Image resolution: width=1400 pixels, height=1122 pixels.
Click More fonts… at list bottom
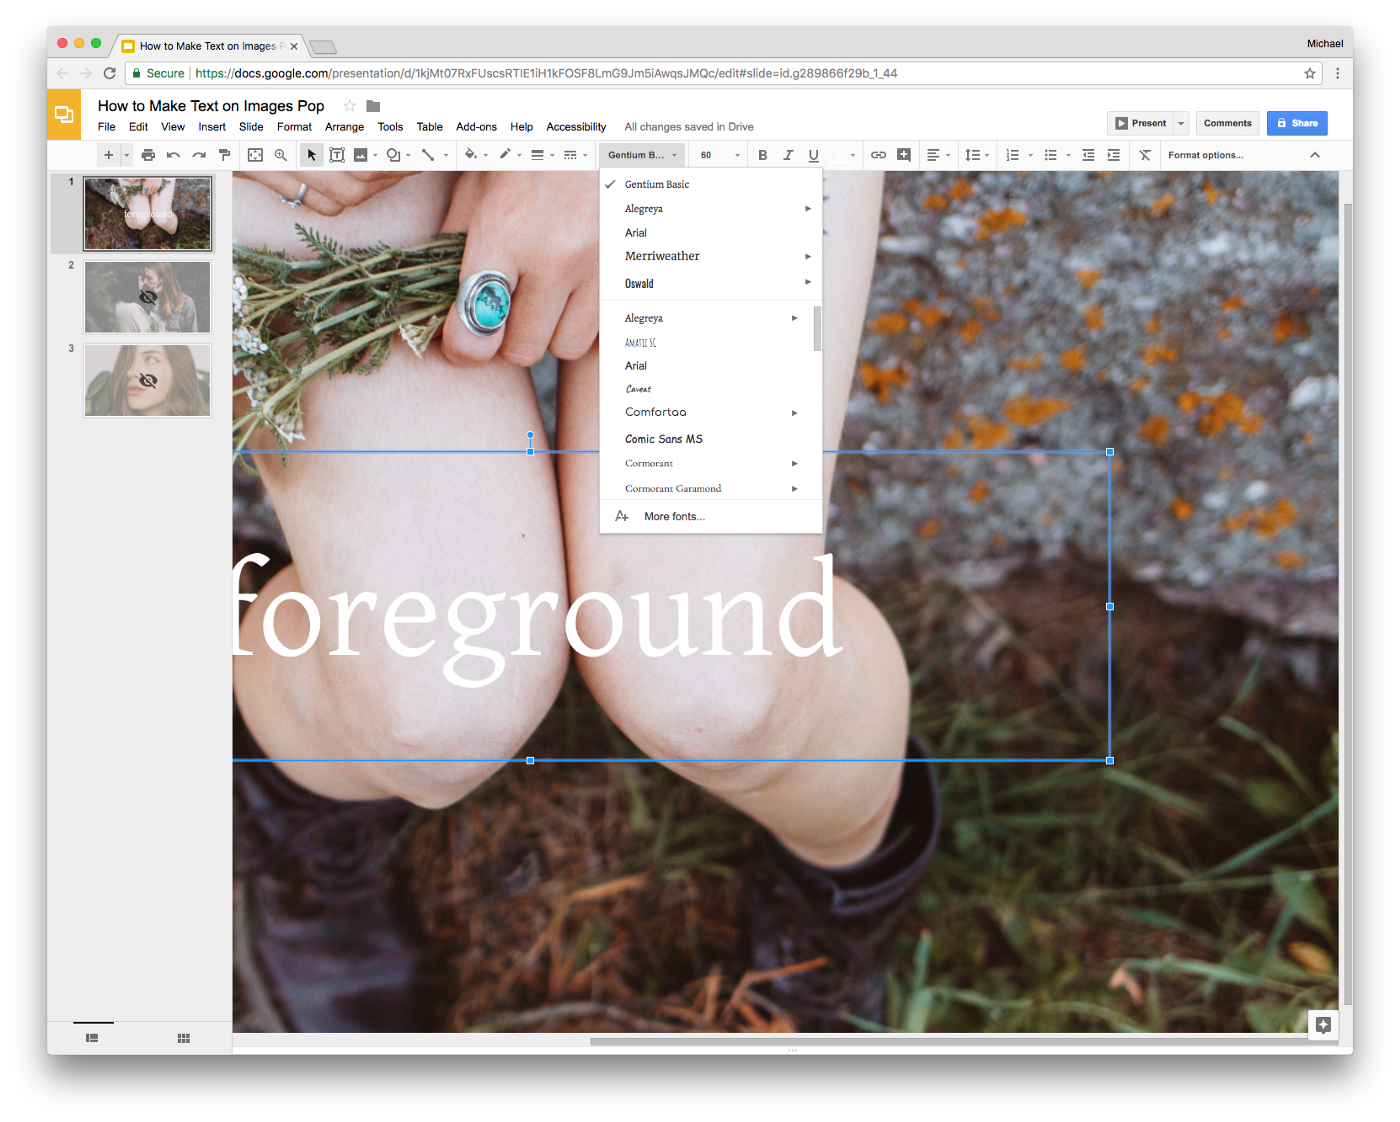(674, 517)
